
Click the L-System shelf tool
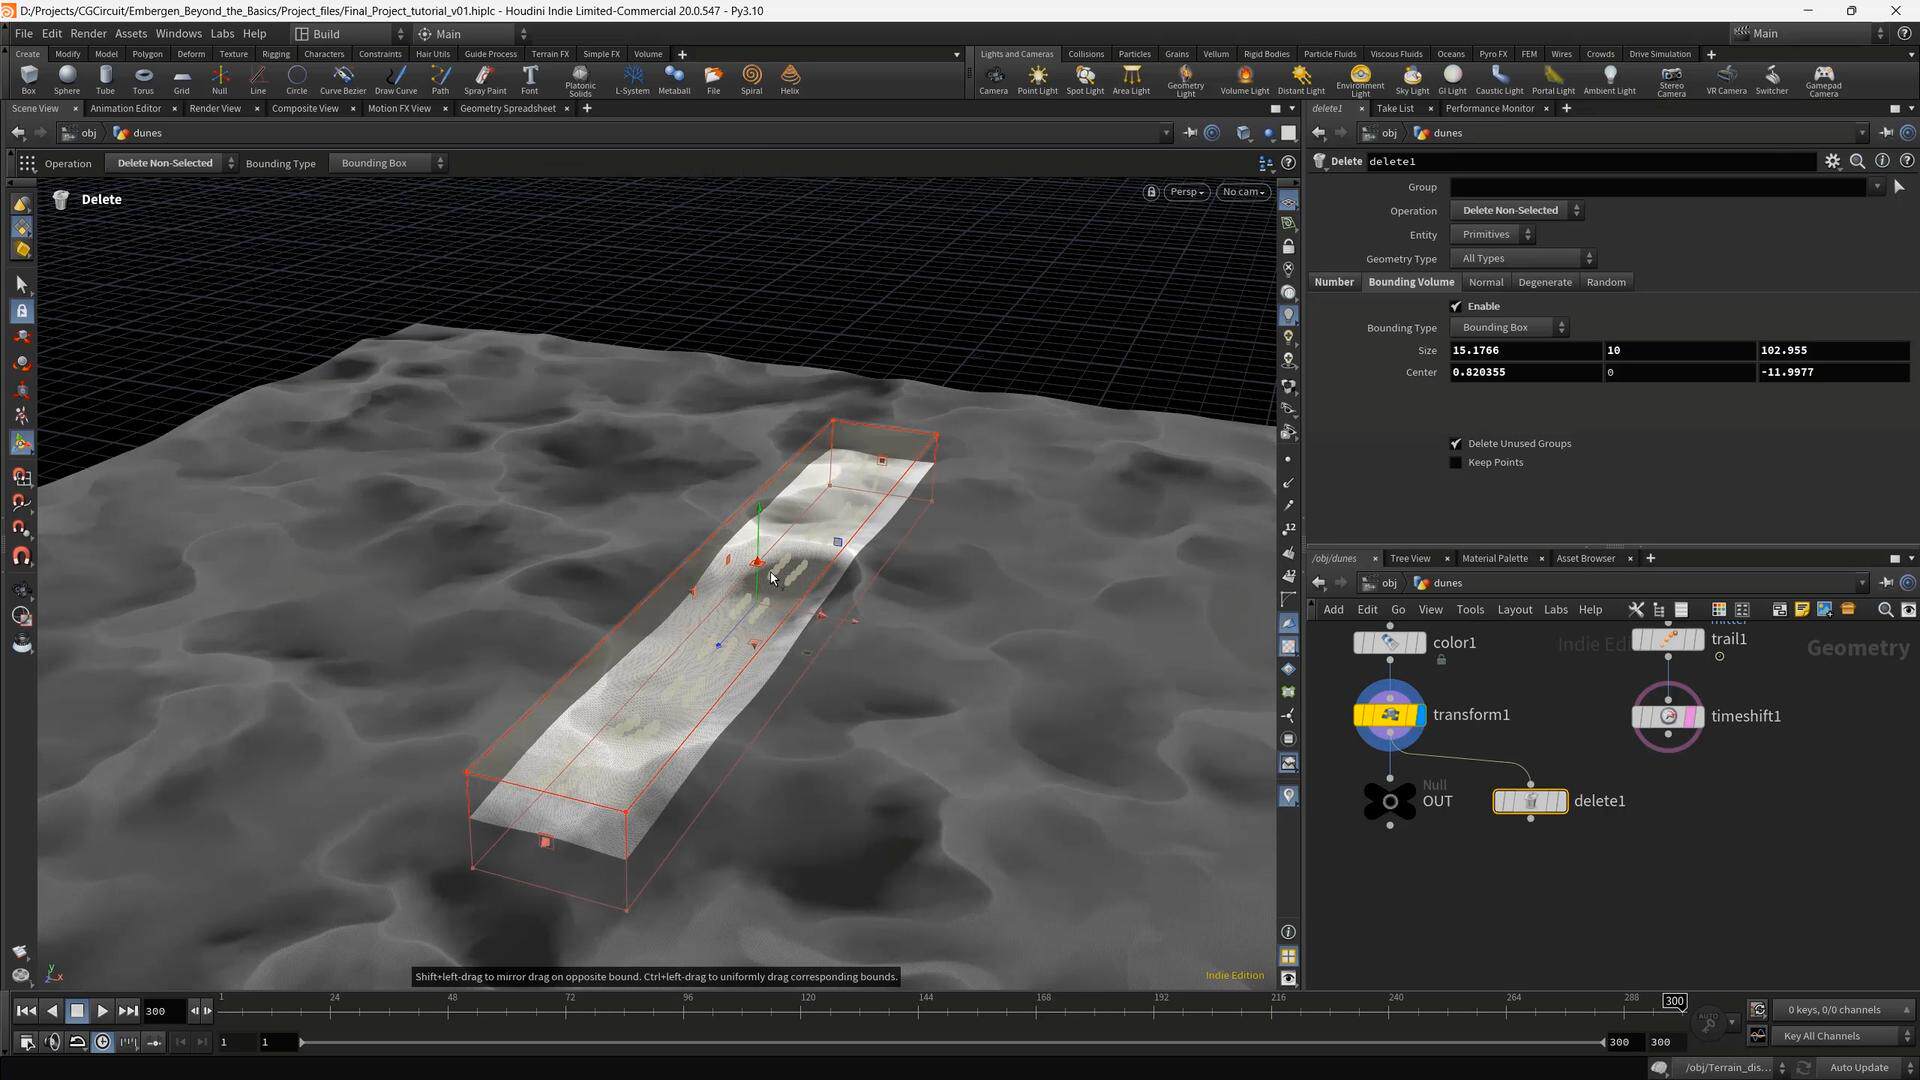(632, 79)
